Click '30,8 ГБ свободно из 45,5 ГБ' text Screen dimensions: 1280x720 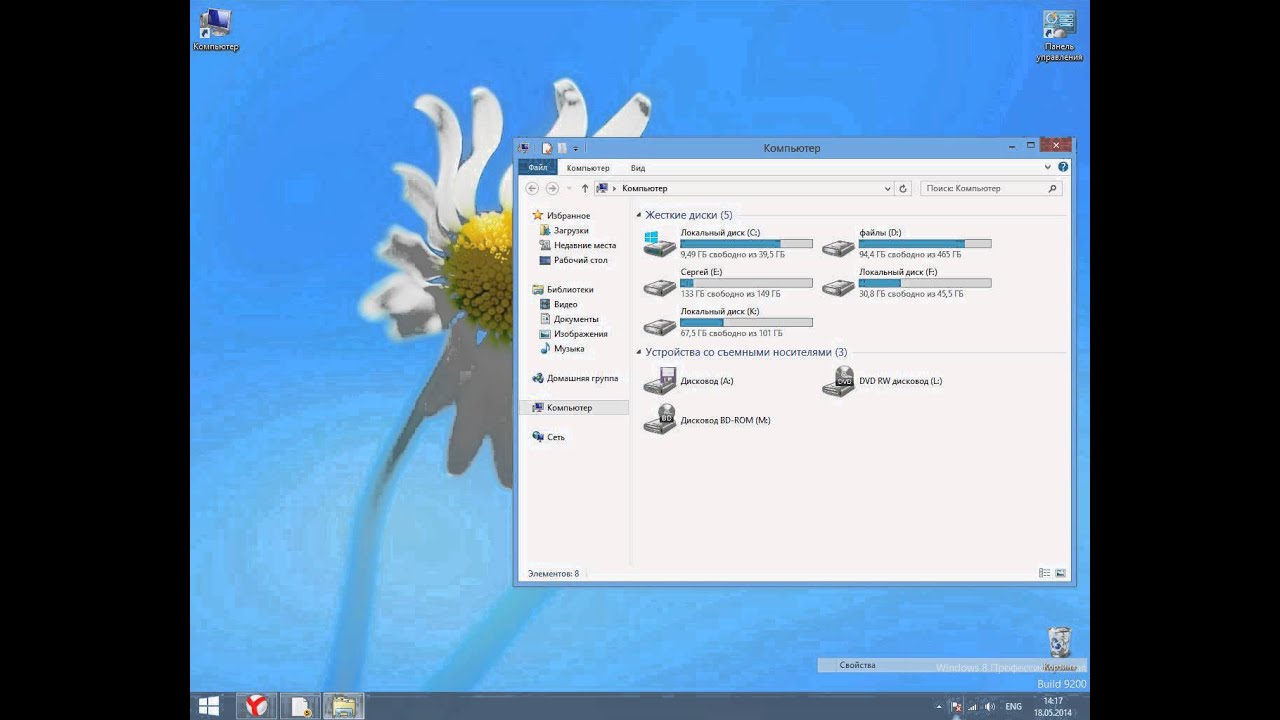(911, 294)
